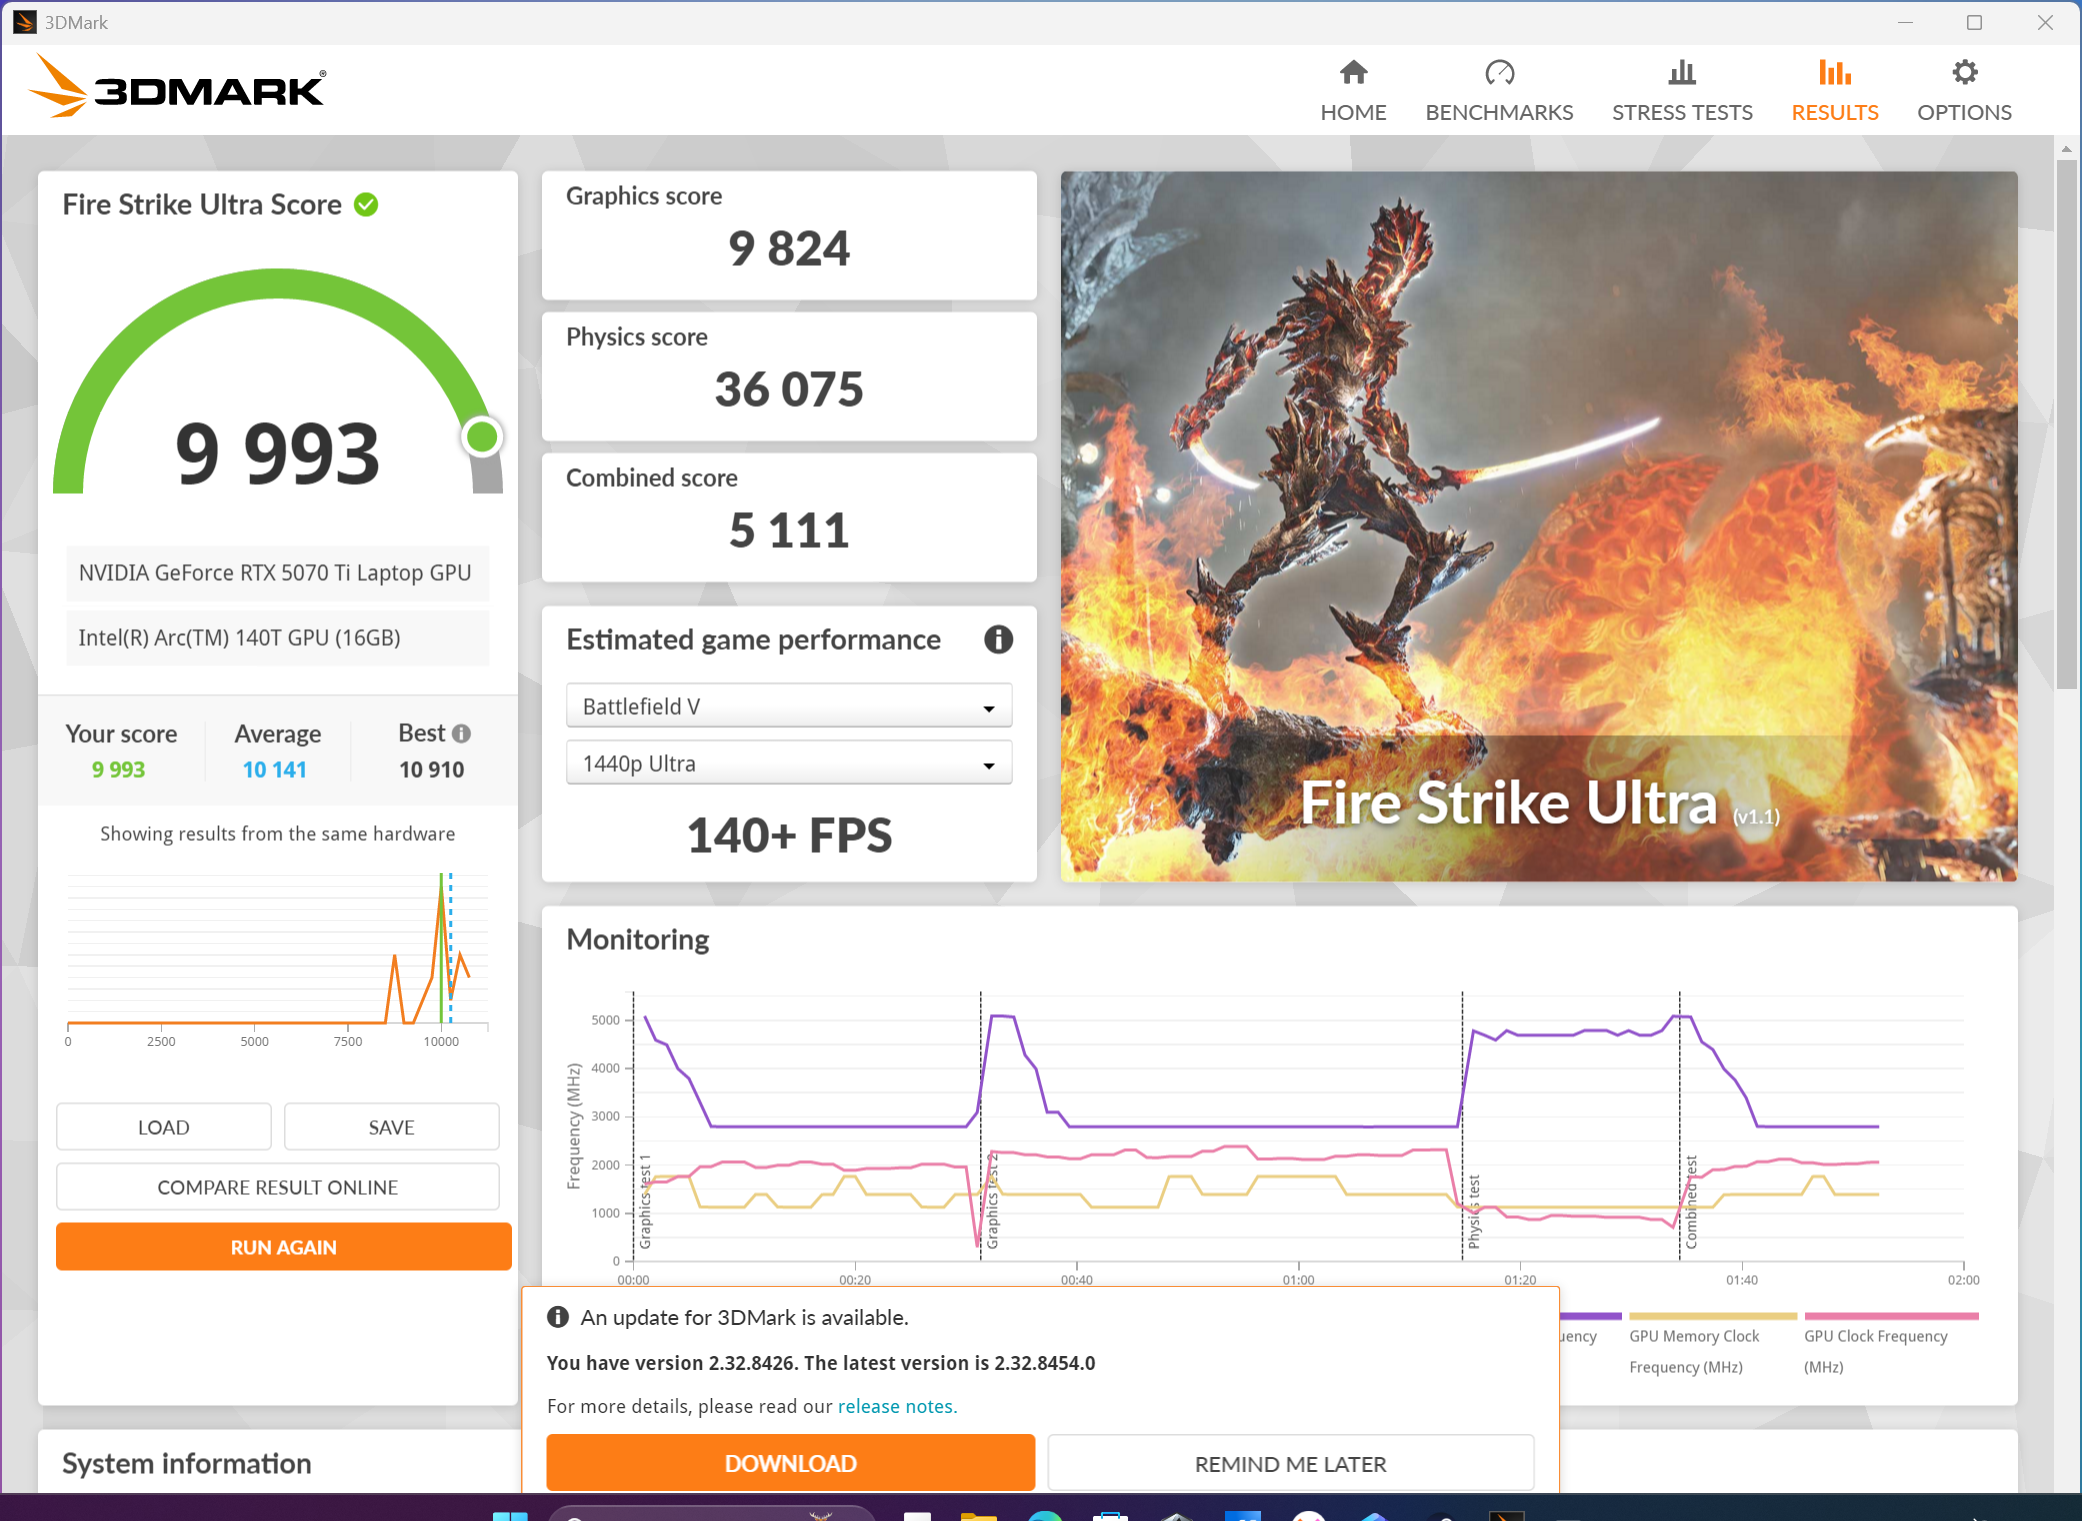2082x1521 pixels.
Task: Click Compare Result Online button
Action: click(x=277, y=1187)
